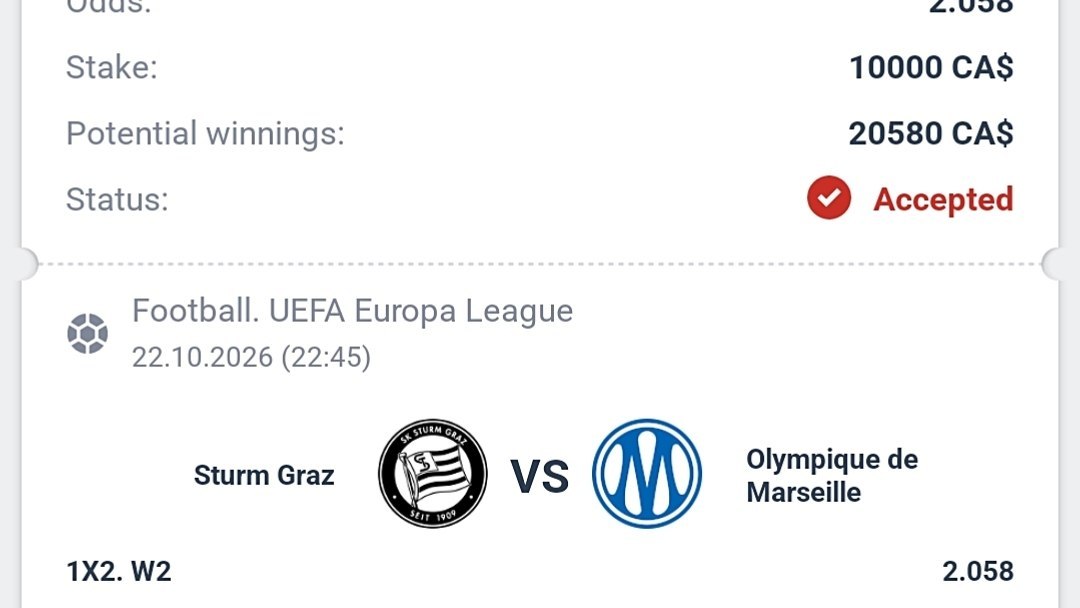Open the Football. UEFA Europa League heading

[x=352, y=311]
